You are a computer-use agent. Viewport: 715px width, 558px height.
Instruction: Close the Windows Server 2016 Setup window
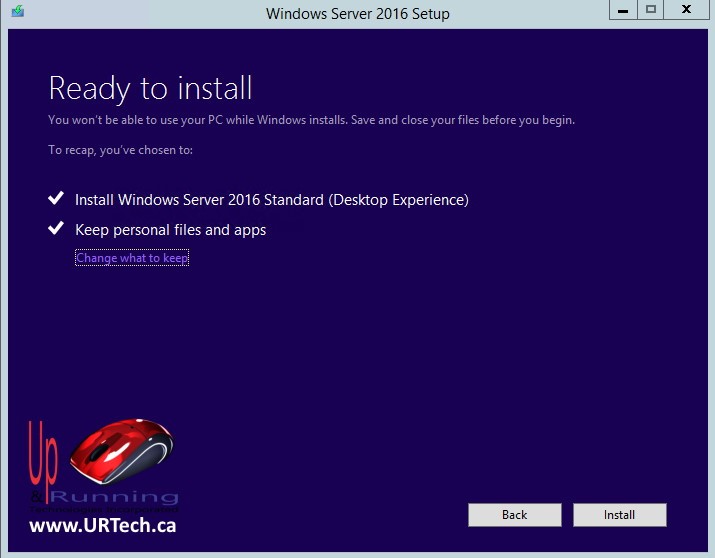tap(686, 10)
